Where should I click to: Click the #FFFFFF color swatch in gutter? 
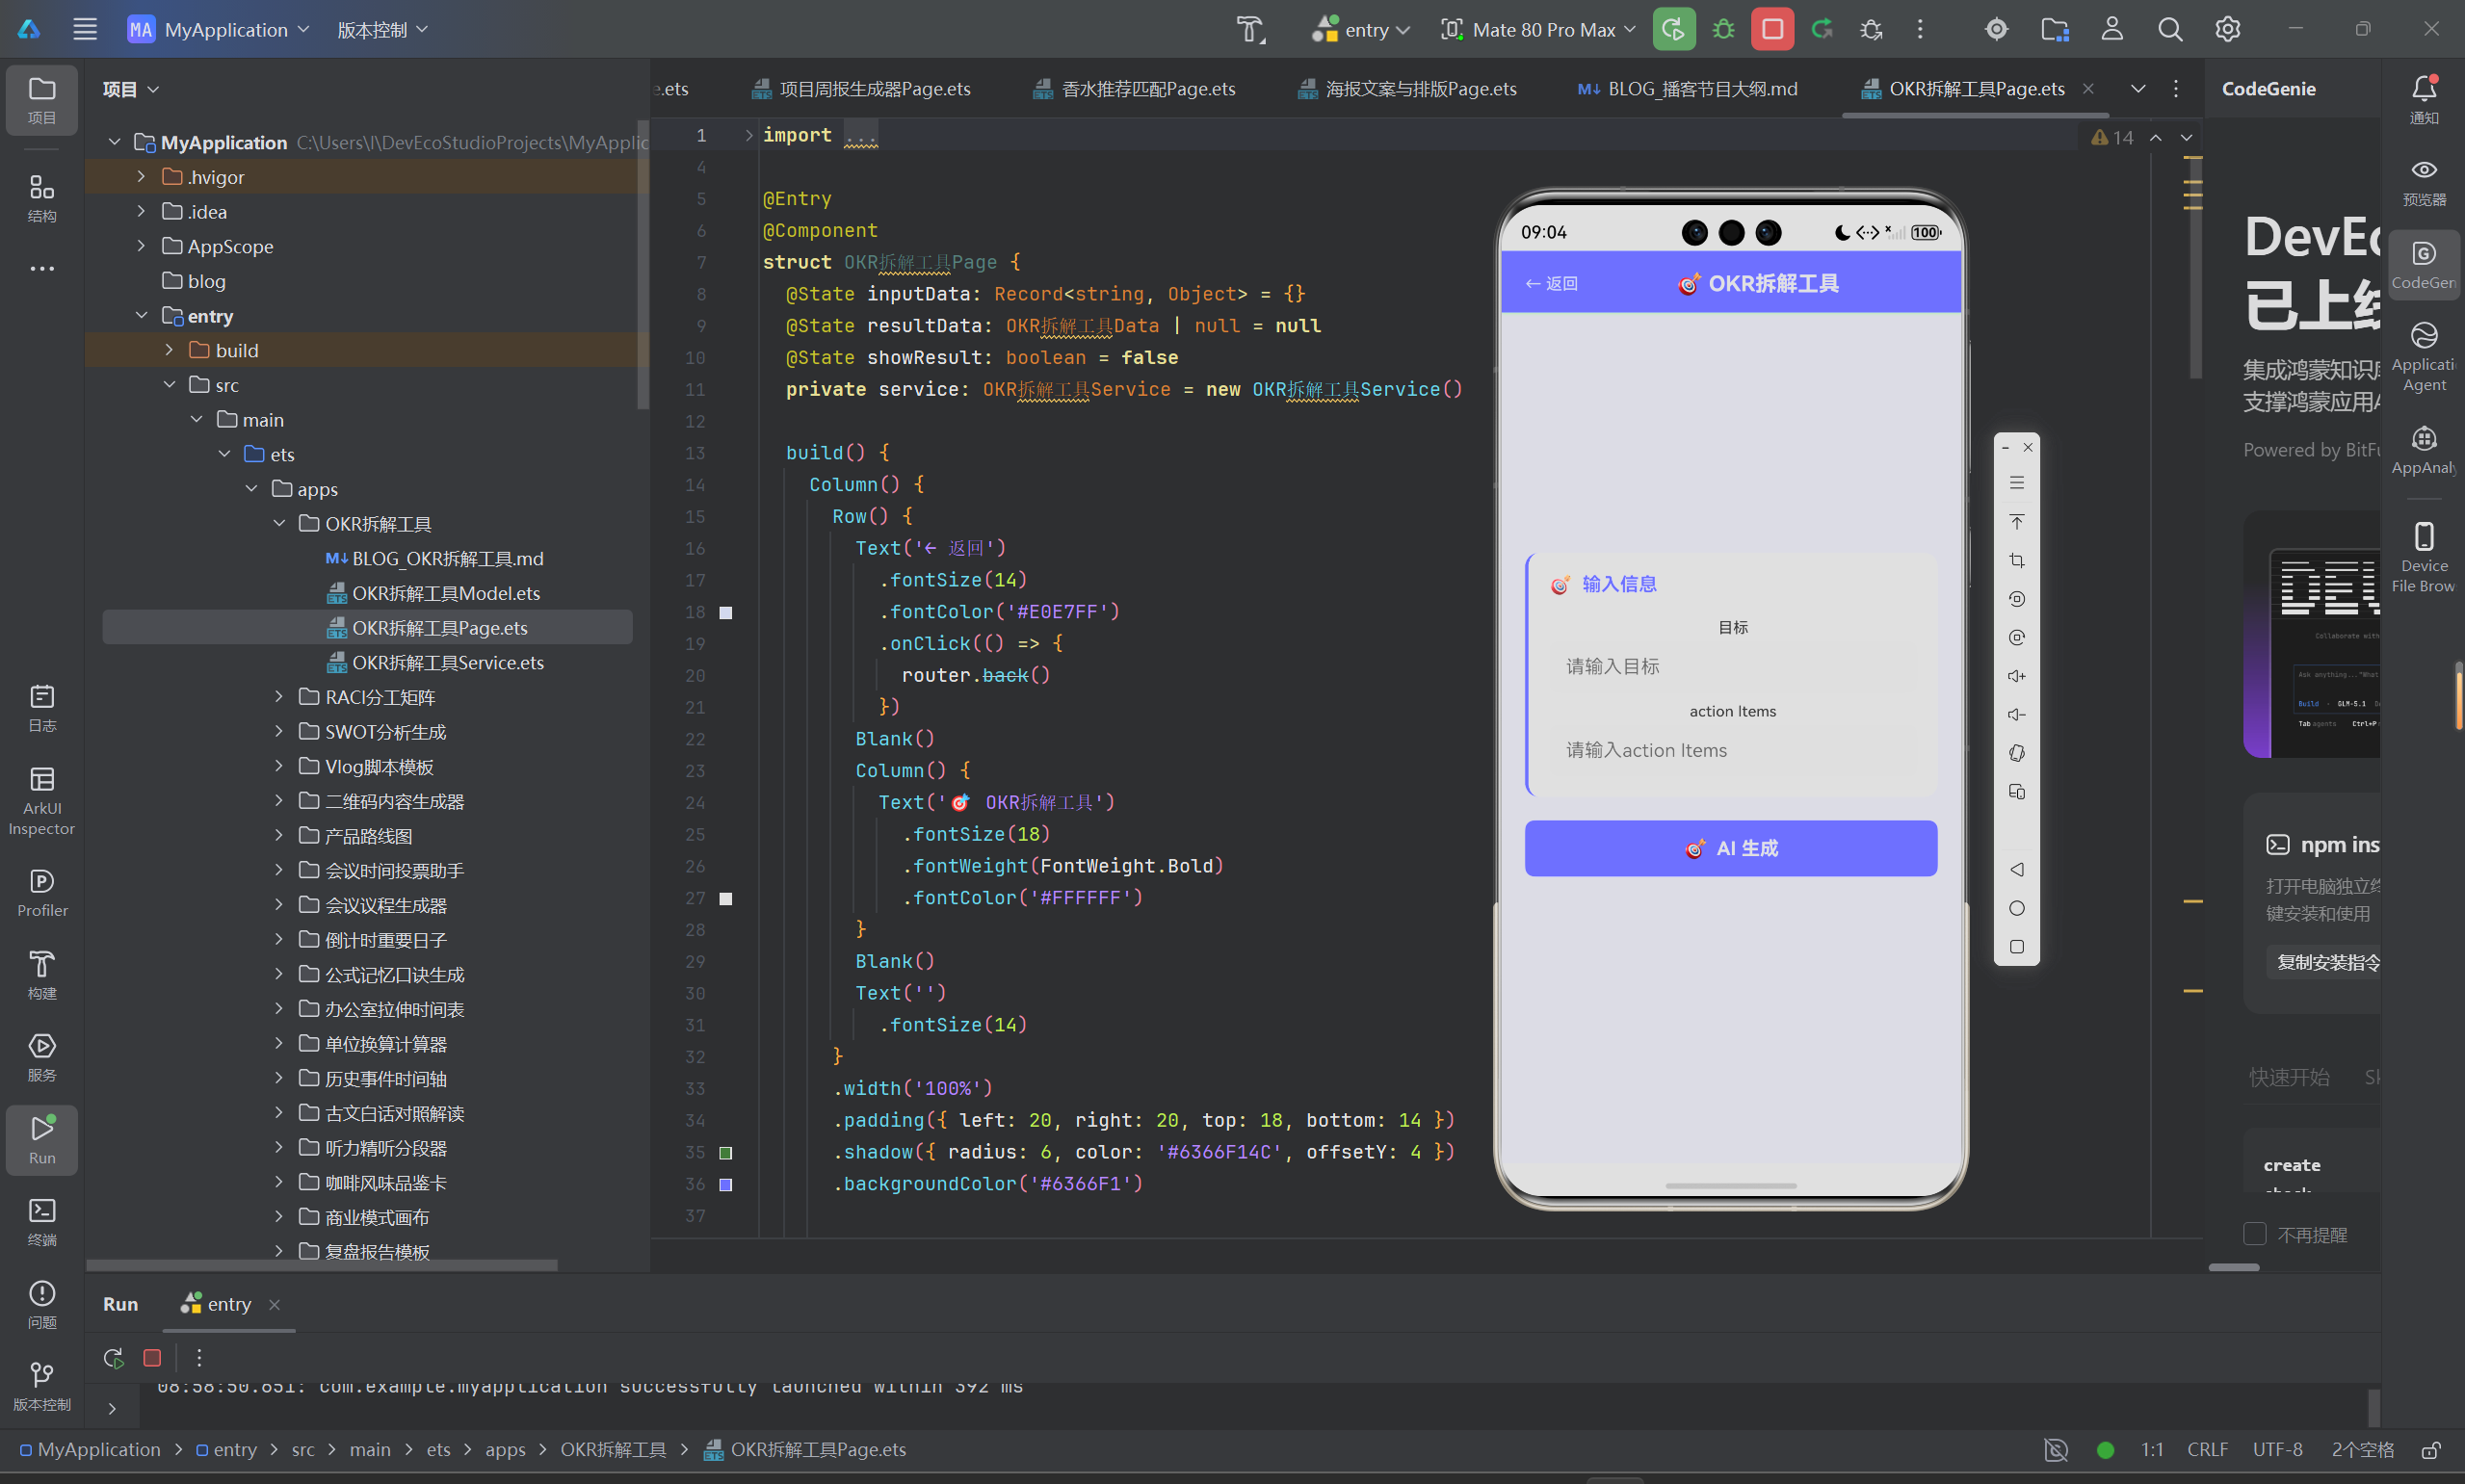[x=726, y=898]
